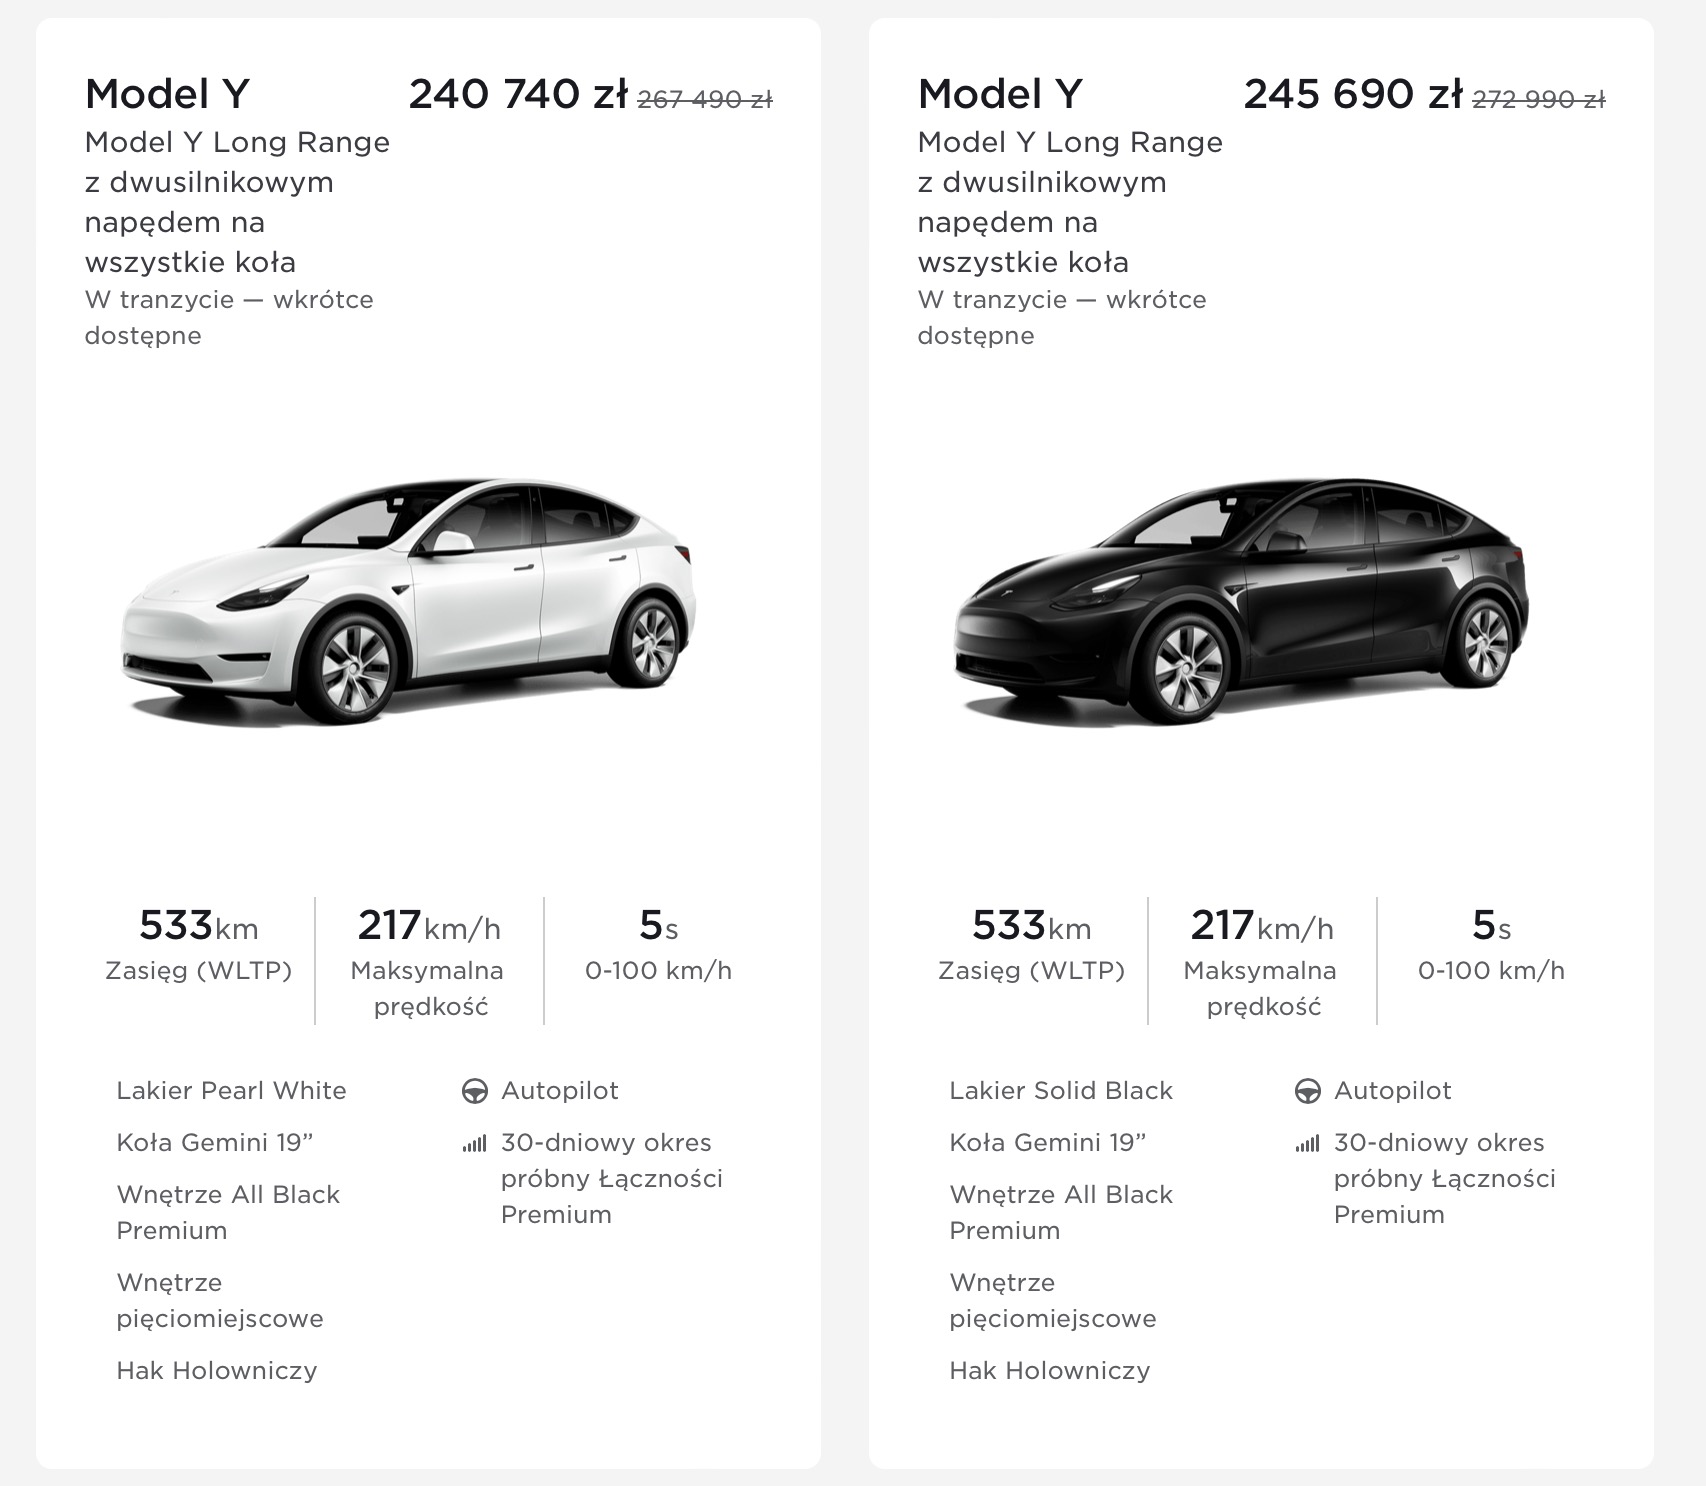Click the 533 km range on the white car card
Viewport: 1706px width, 1486px height.
[199, 926]
